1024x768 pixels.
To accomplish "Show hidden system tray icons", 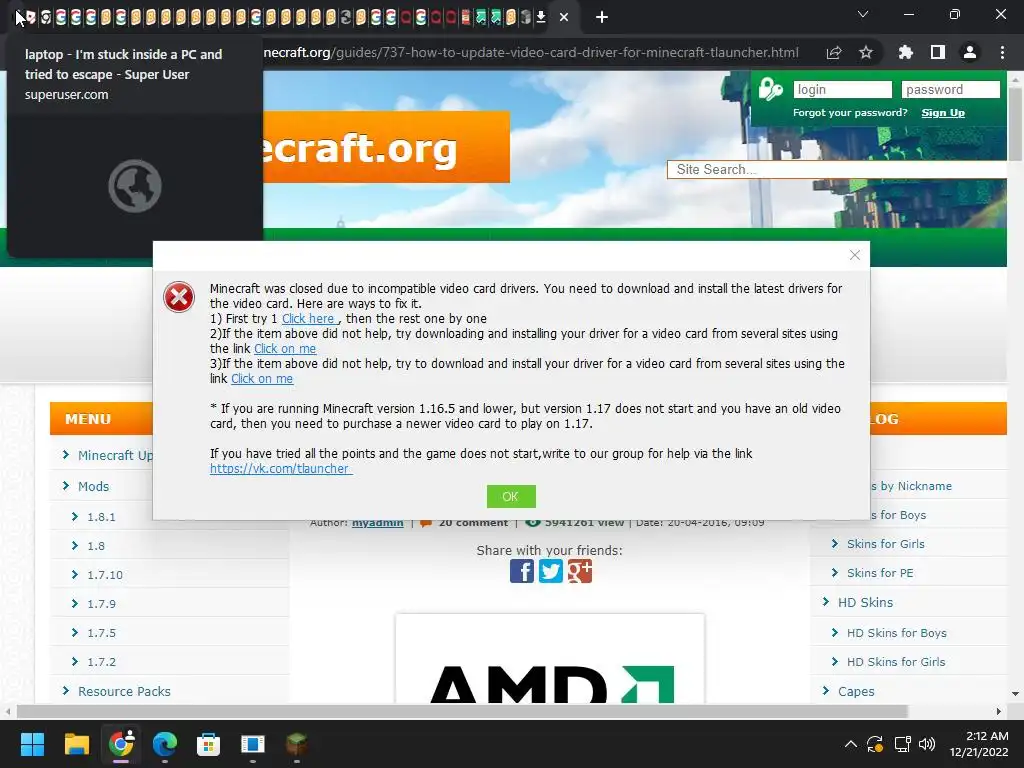I will (x=850, y=744).
